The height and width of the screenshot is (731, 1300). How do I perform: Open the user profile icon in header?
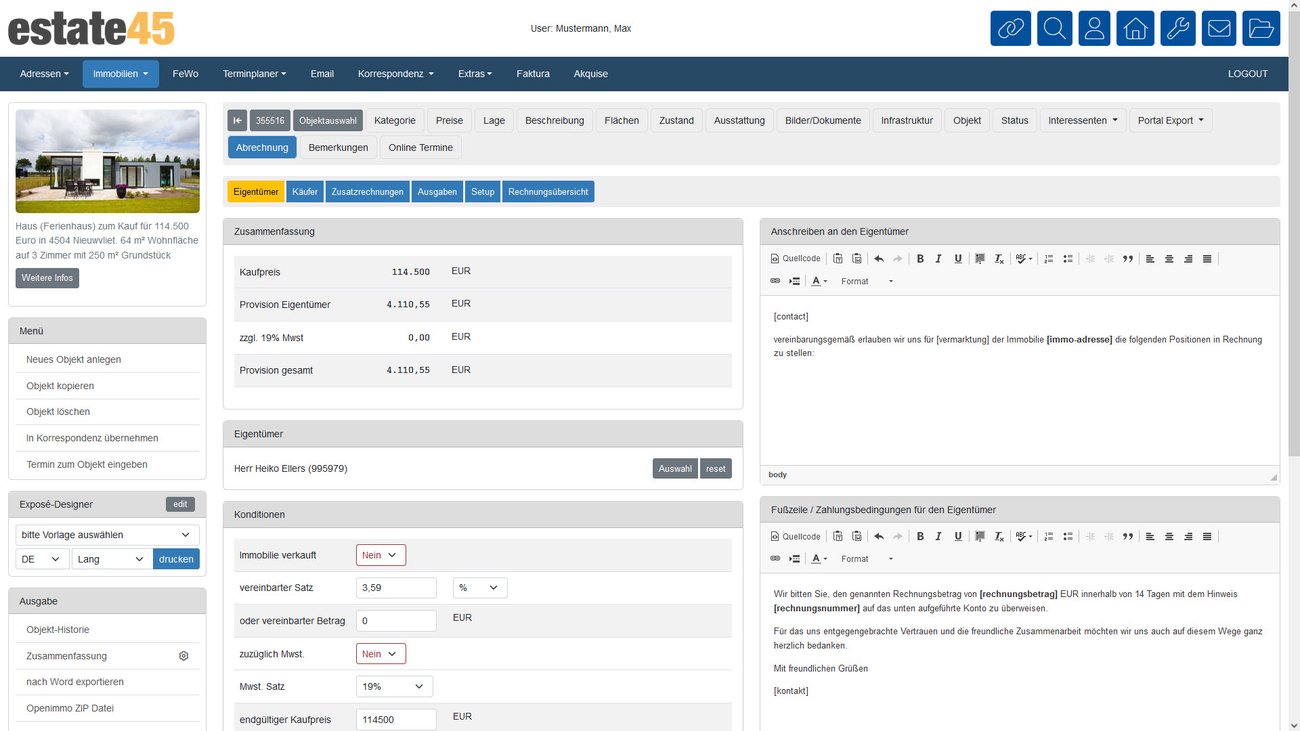pyautogui.click(x=1094, y=28)
